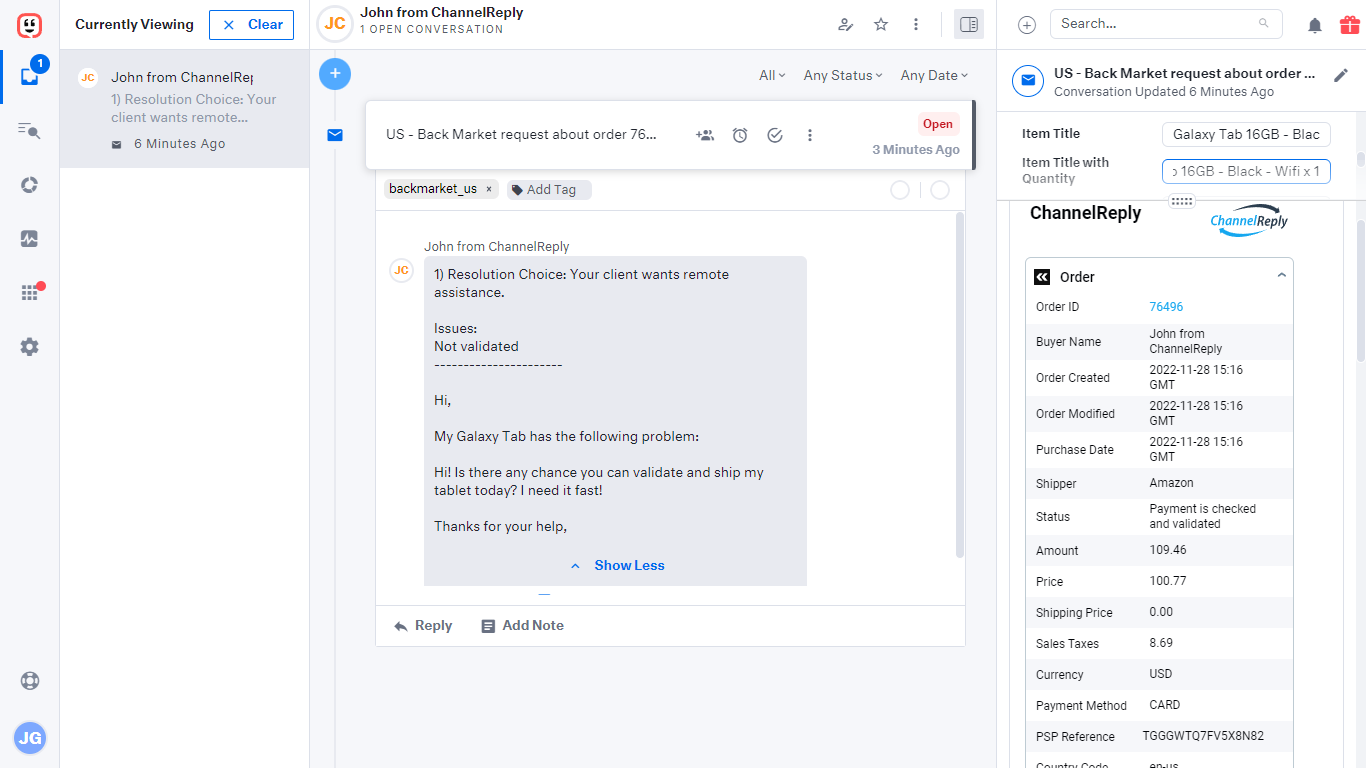Click the circled plus icon beside search
The height and width of the screenshot is (768, 1366).
[x=1027, y=25]
